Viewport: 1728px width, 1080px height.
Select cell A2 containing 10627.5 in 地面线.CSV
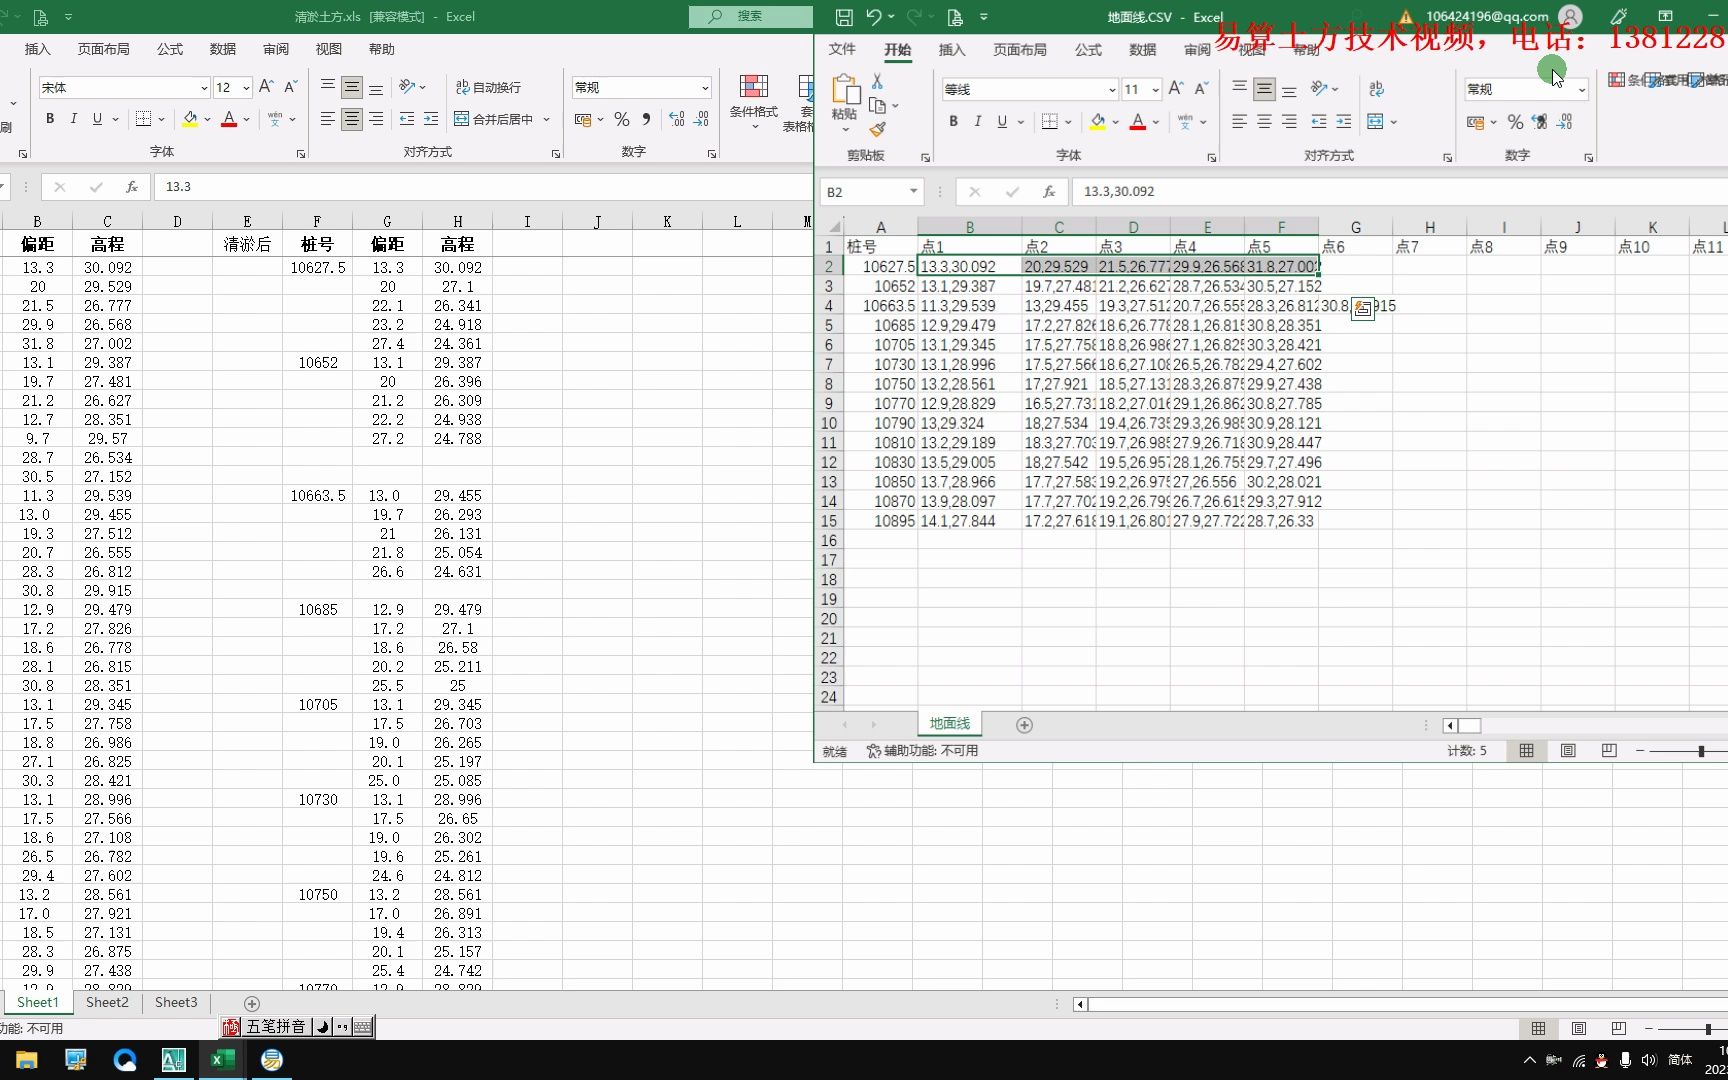click(881, 266)
